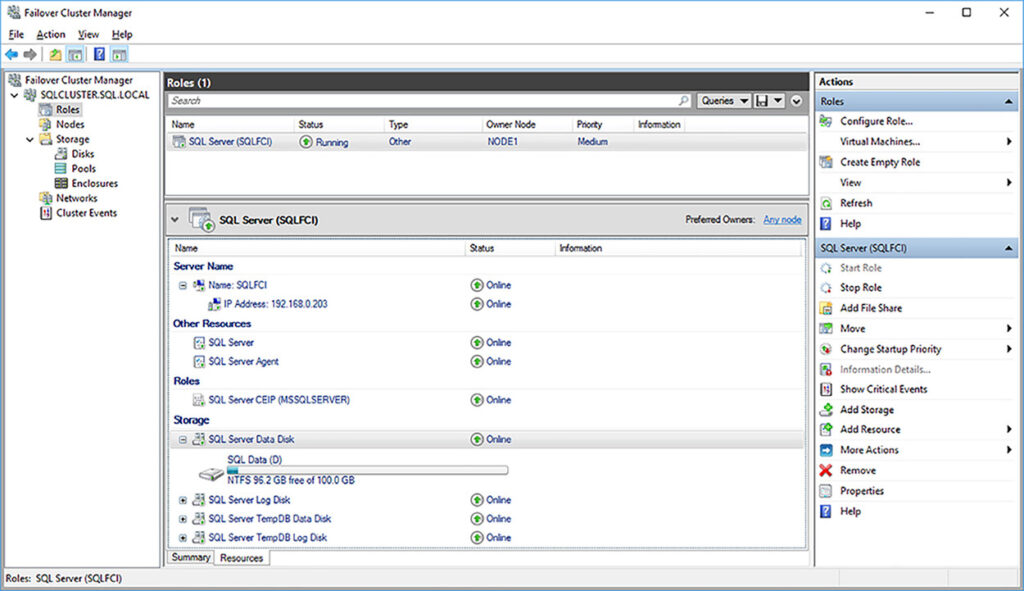Open the save query dropdown arrow
1024x591 pixels.
click(778, 101)
